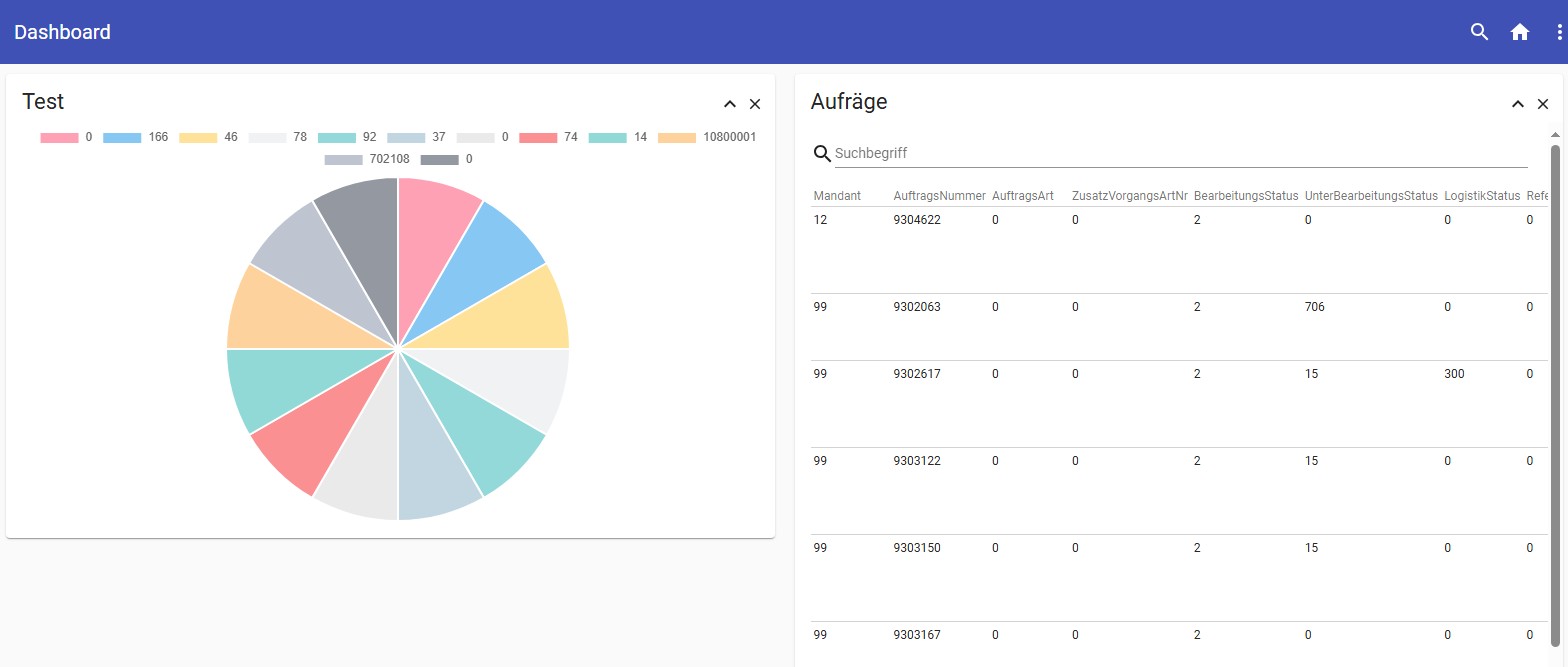Click the Aufräge panel title
The image size is (1568, 667).
pyautogui.click(x=849, y=101)
